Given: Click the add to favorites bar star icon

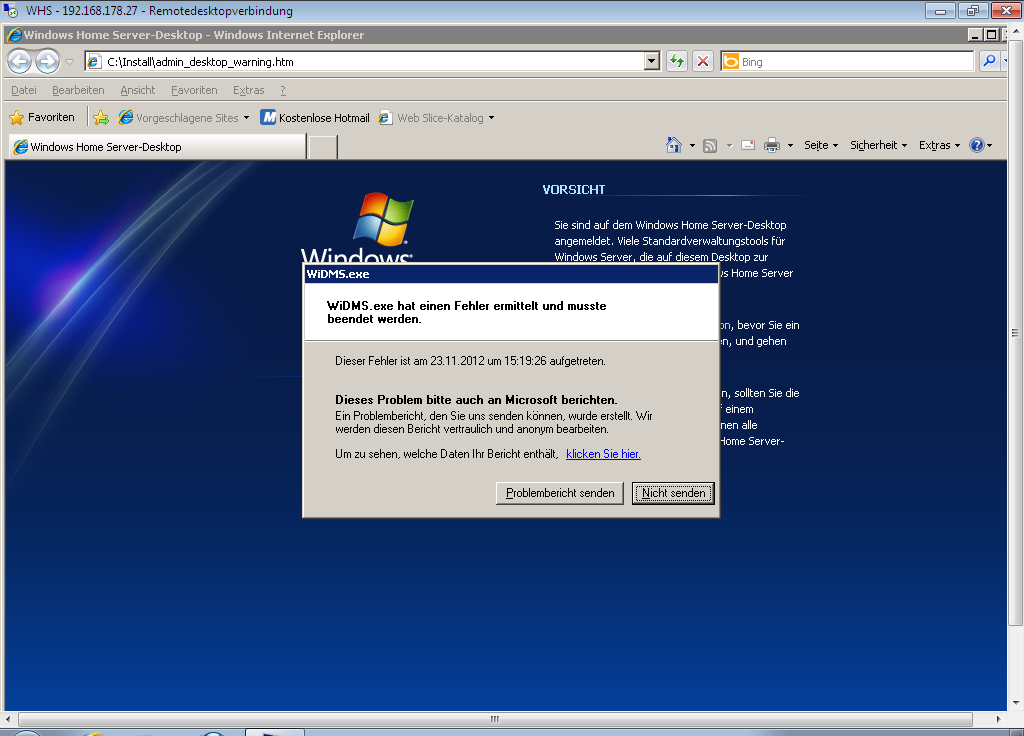Looking at the screenshot, I should (x=101, y=118).
